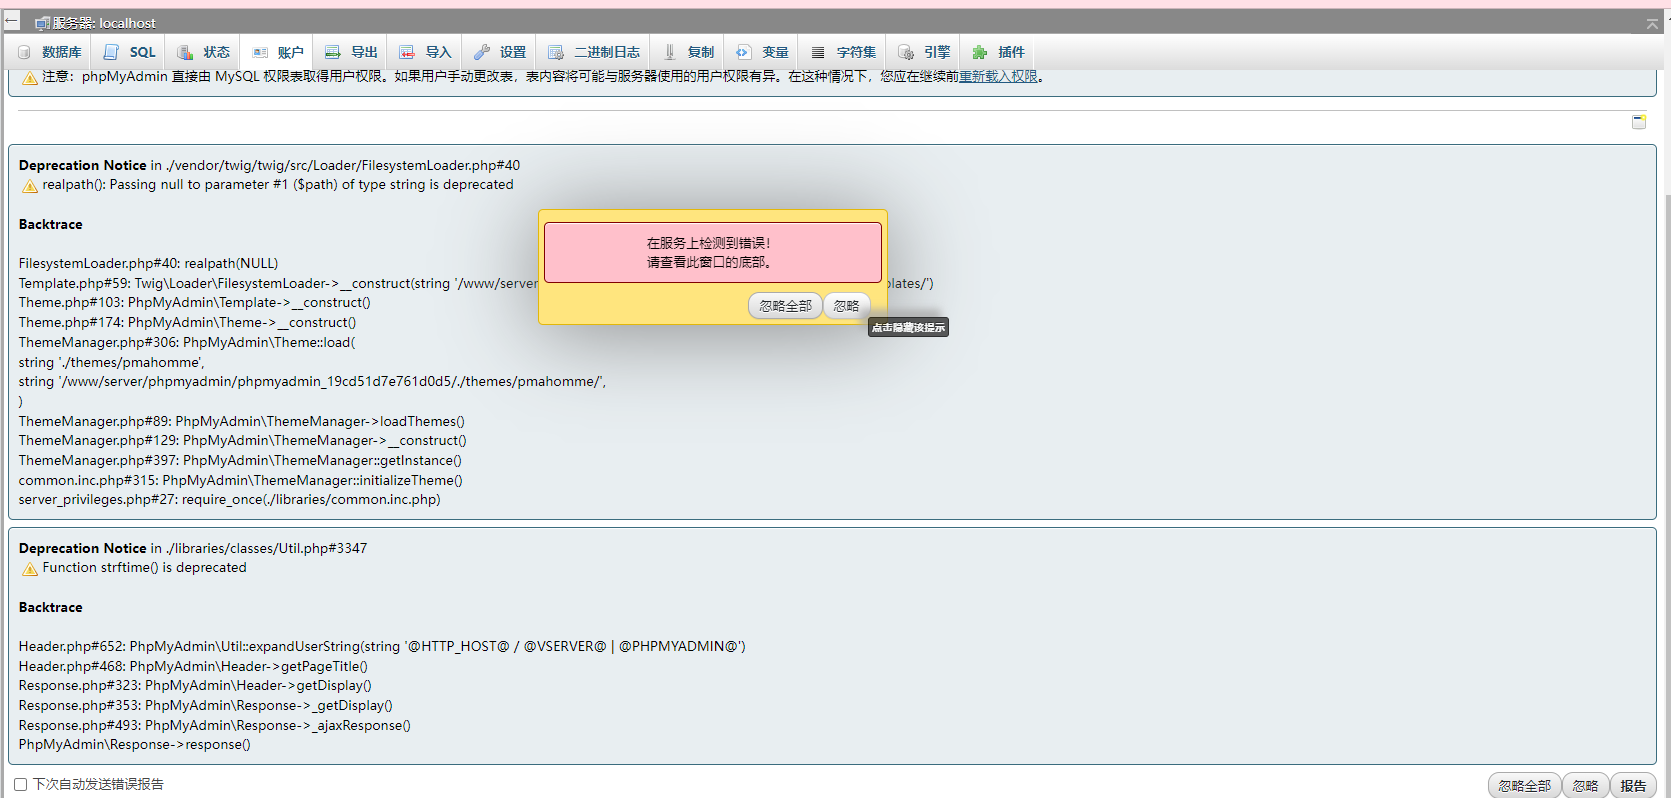
Task: Click the line 'PhpMyAdmin\Response->response()'
Action: click(134, 745)
